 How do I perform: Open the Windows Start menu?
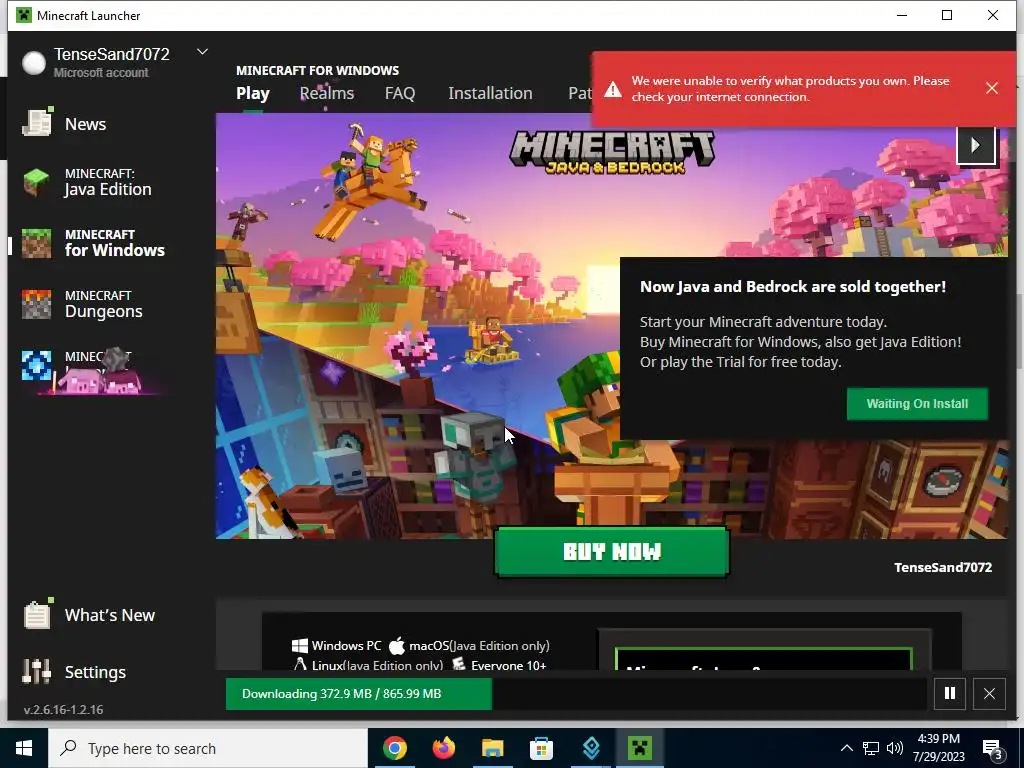point(24,748)
